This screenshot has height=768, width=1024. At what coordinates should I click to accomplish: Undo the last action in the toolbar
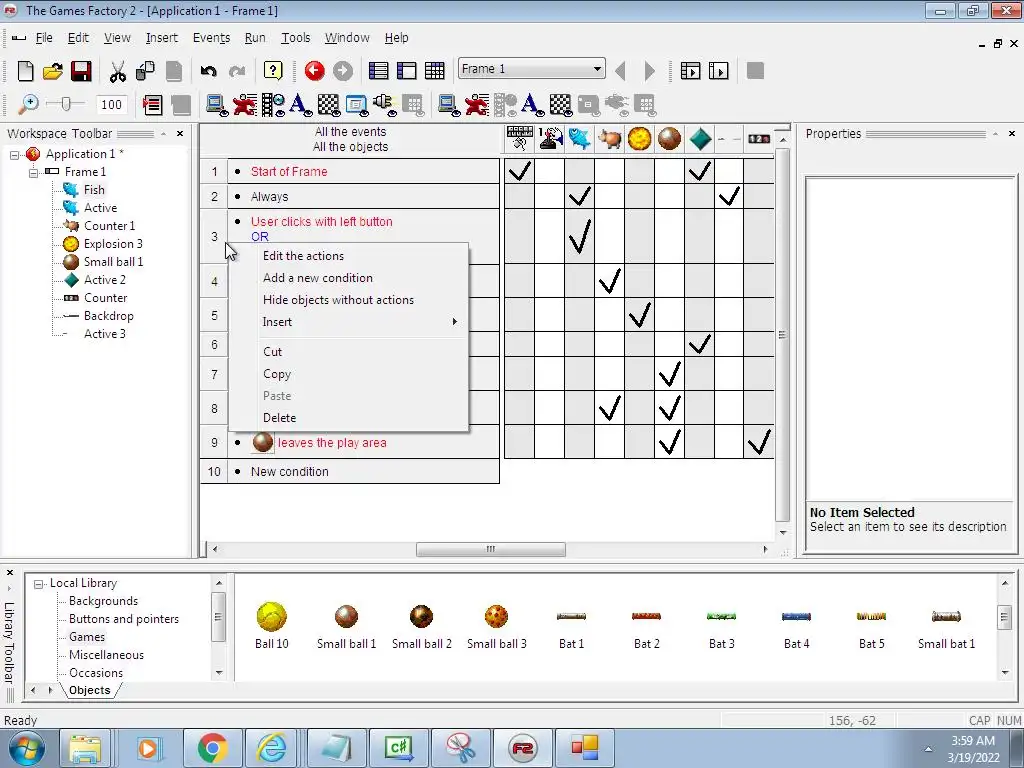[x=208, y=71]
